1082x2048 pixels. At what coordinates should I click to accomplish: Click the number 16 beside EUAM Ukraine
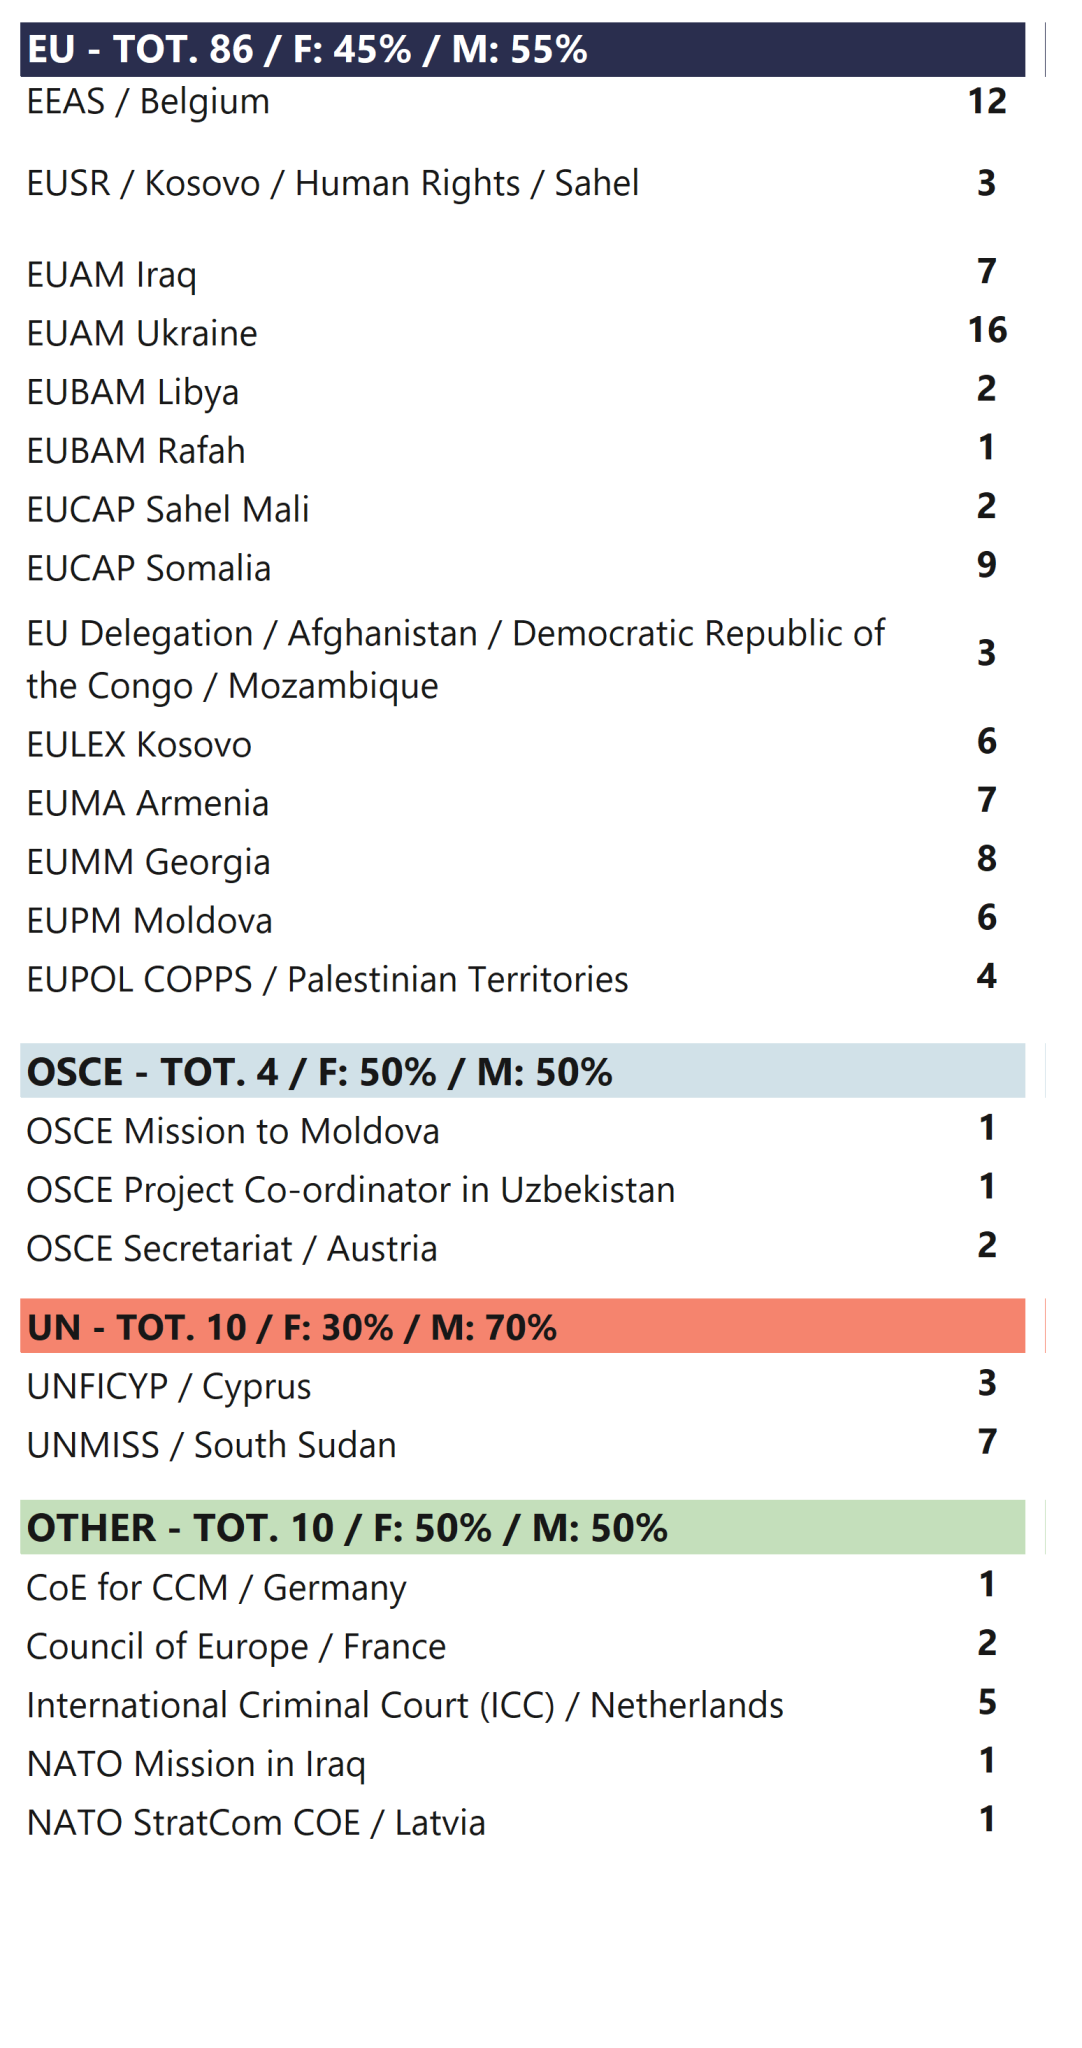pos(987,330)
